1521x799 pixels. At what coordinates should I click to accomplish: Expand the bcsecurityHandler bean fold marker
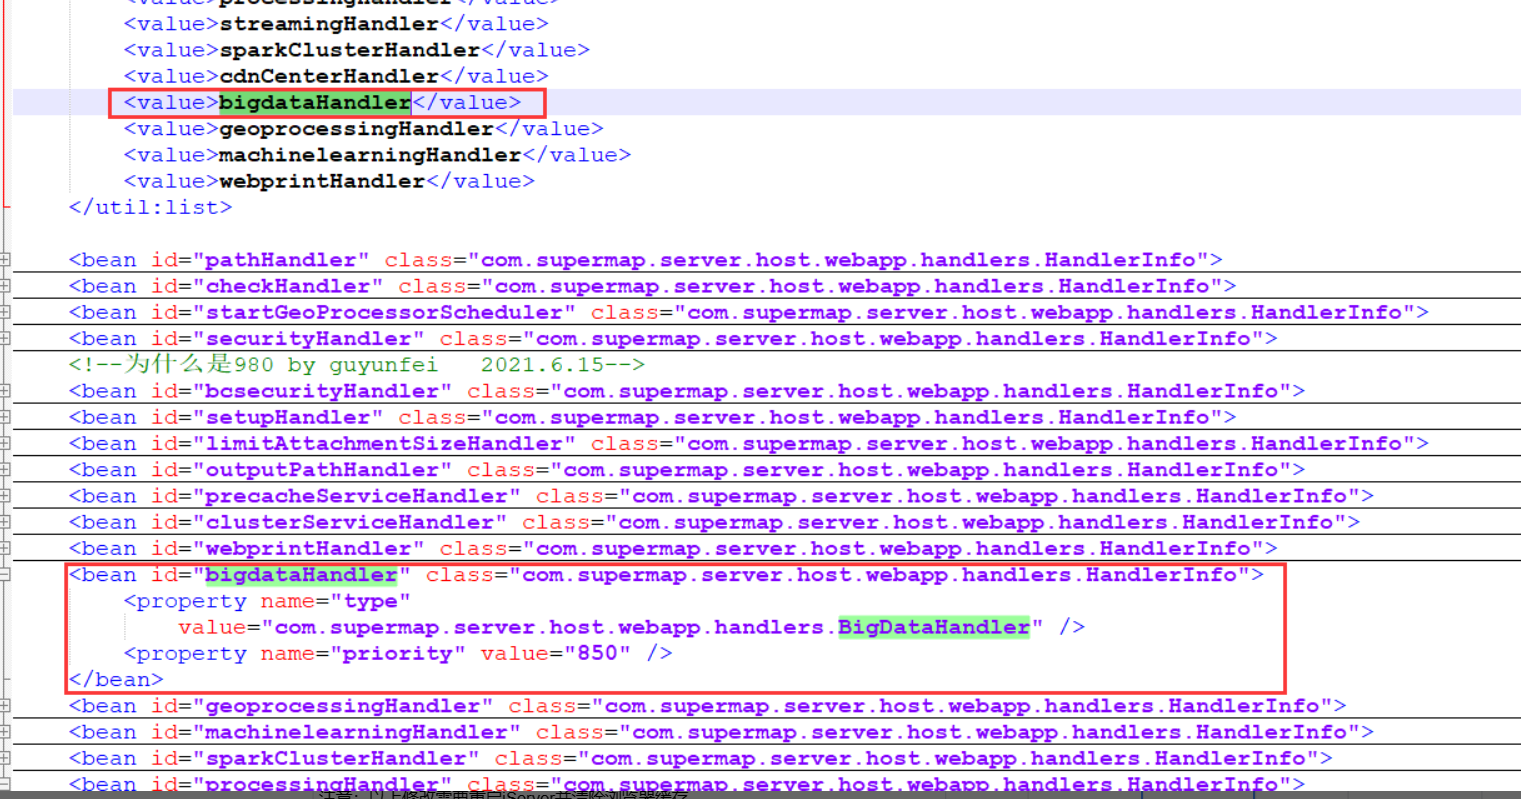pyautogui.click(x=5, y=391)
